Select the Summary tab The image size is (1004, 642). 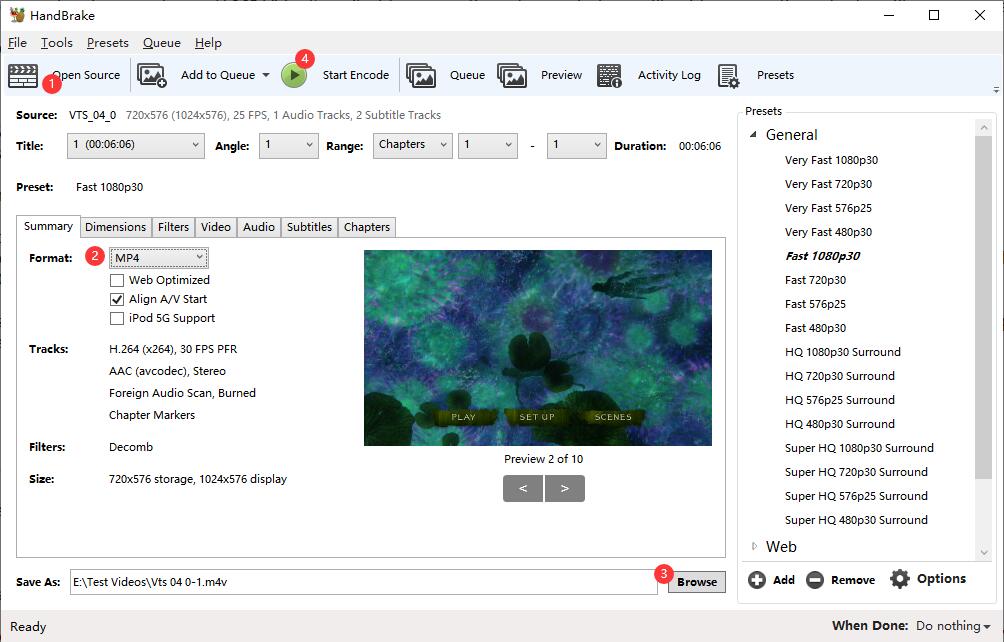(x=48, y=227)
